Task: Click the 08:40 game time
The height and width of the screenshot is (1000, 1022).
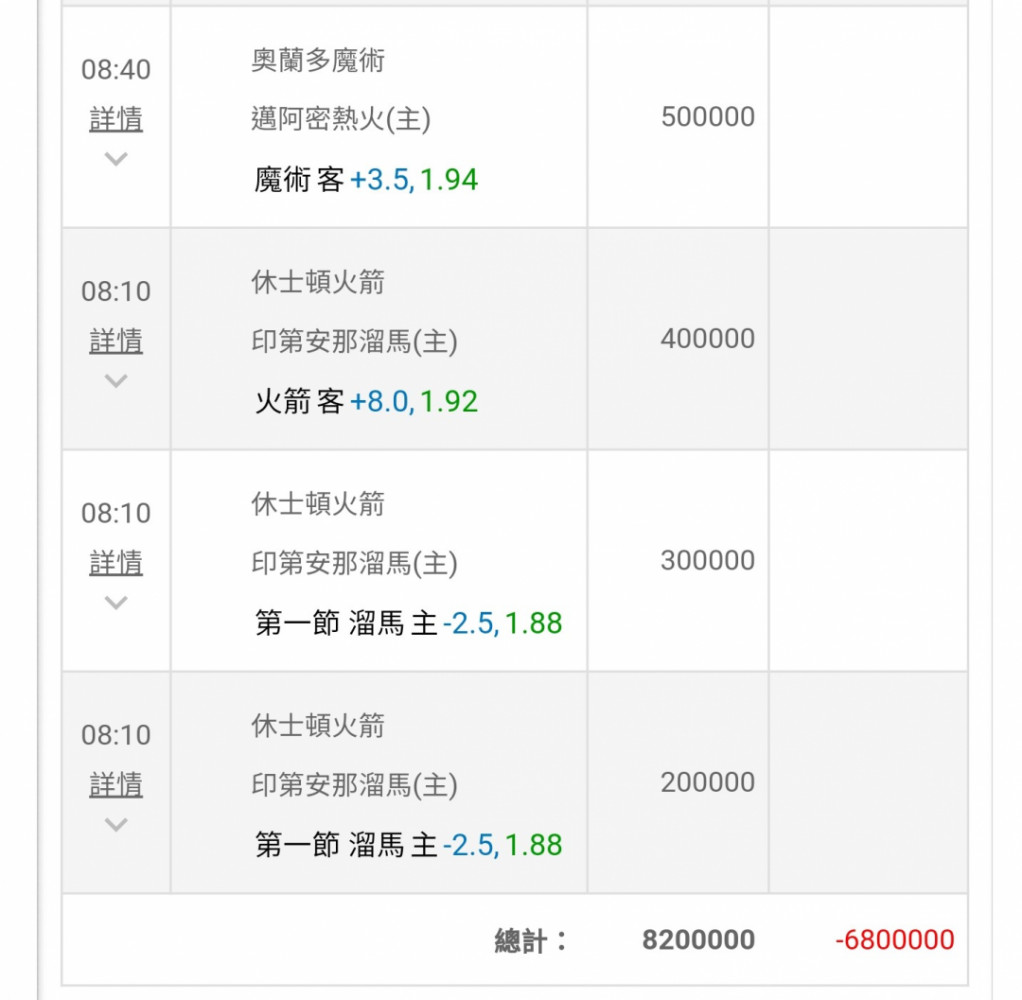Action: [116, 69]
